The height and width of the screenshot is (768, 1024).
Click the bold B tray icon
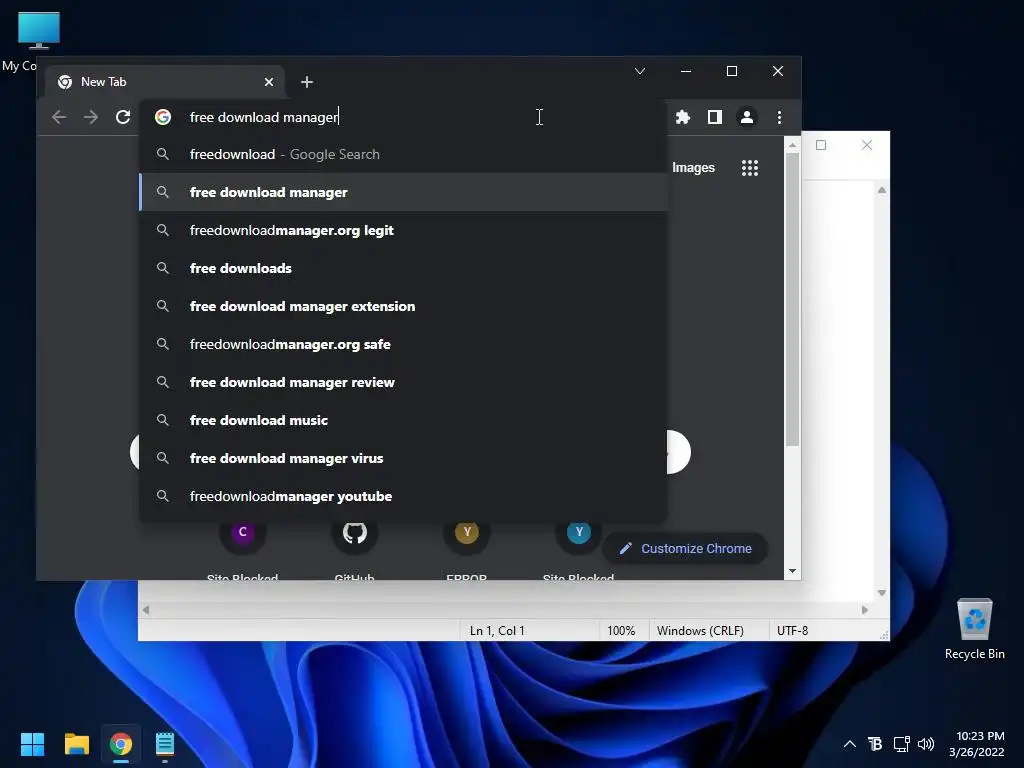(x=875, y=744)
